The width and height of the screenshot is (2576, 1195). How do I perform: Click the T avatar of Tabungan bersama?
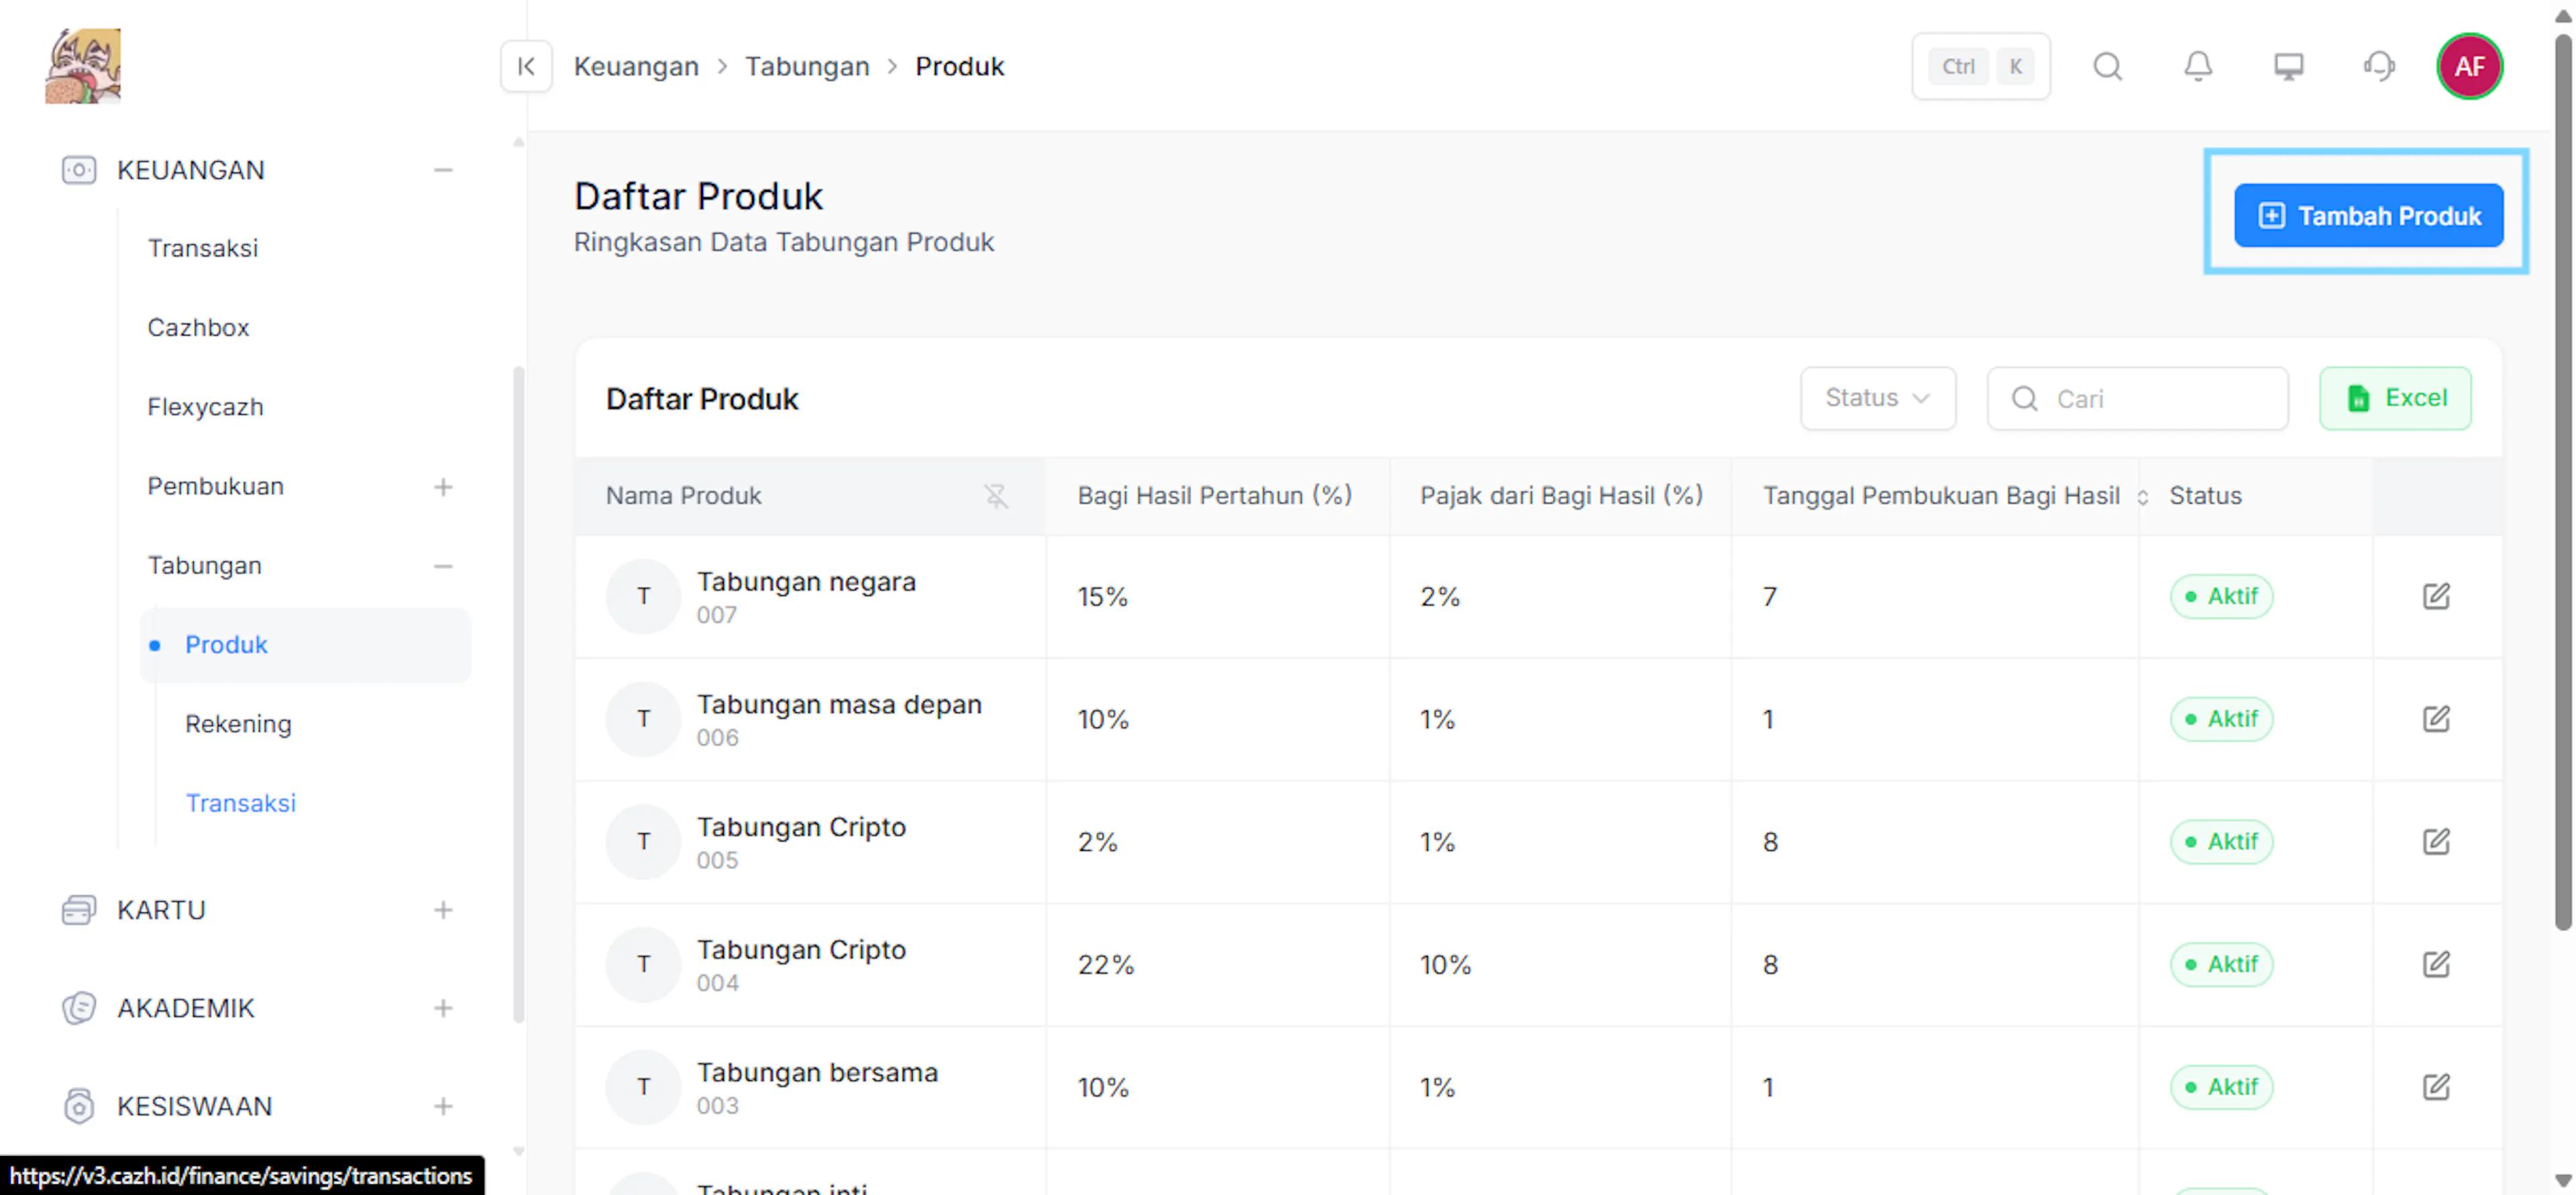click(643, 1087)
